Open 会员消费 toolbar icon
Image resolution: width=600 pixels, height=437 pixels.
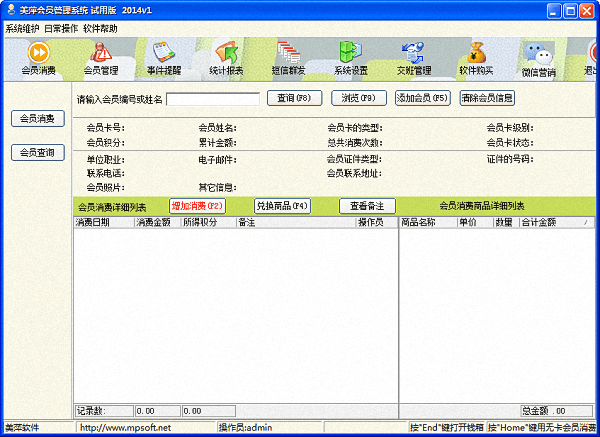coord(38,58)
